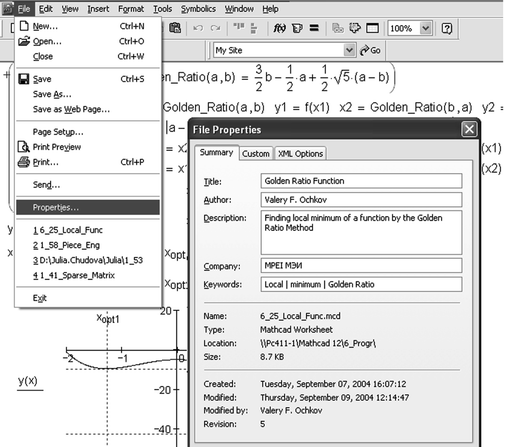Click the Author input field
The height and width of the screenshot is (447, 505).
[361, 200]
